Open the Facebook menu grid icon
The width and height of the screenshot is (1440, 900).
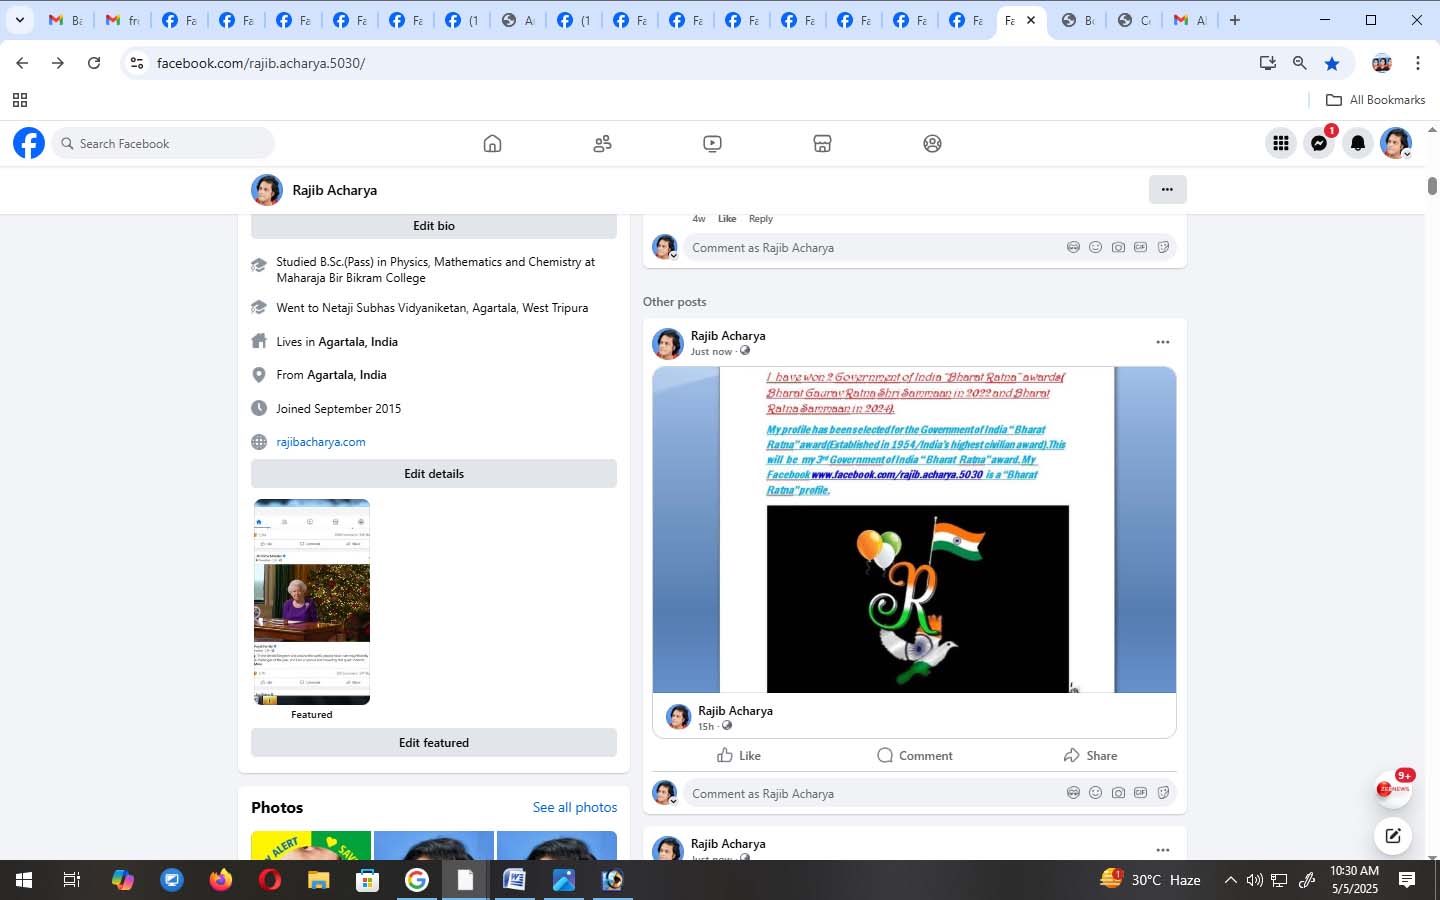coord(1280,143)
